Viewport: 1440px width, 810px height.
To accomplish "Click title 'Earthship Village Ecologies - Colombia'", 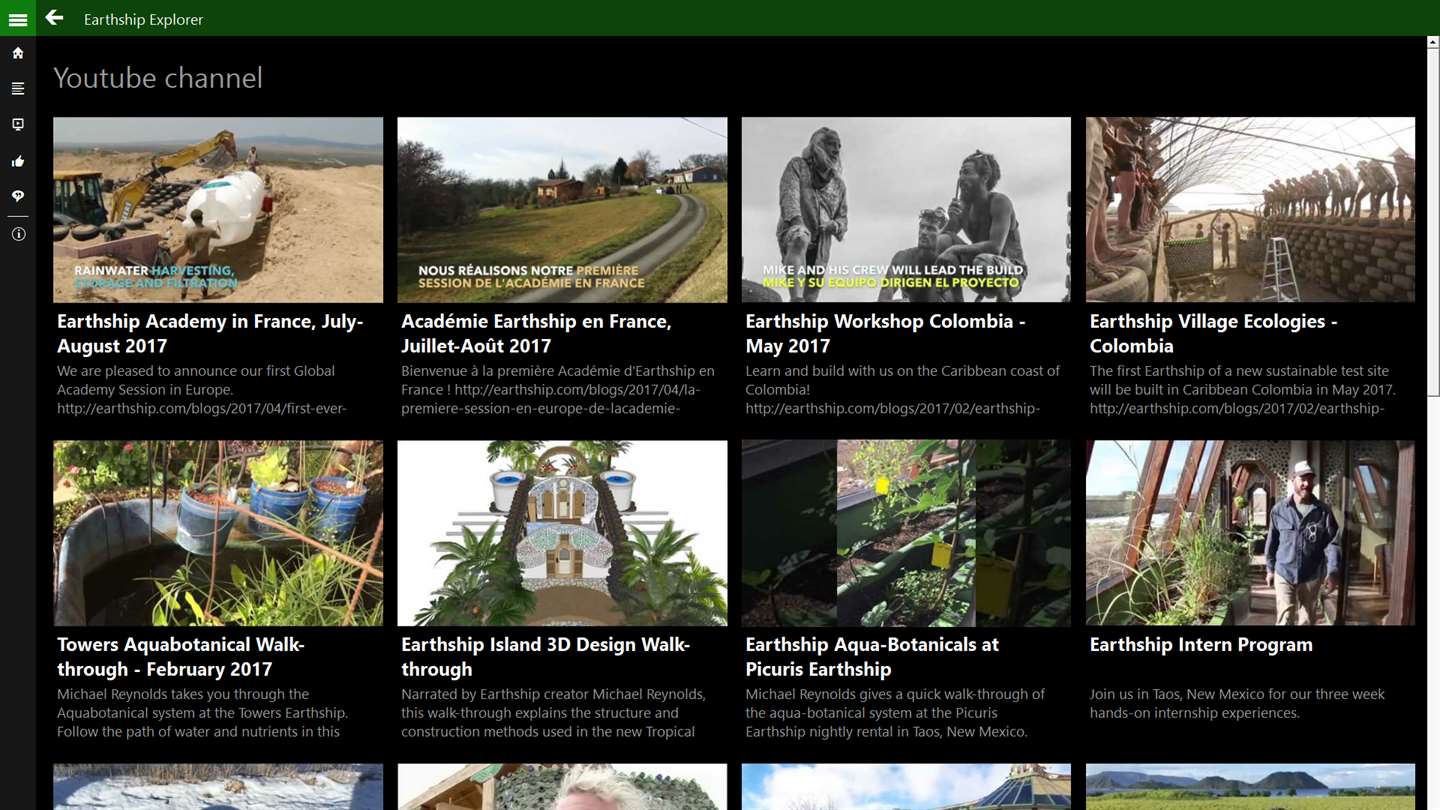I will [x=1213, y=333].
